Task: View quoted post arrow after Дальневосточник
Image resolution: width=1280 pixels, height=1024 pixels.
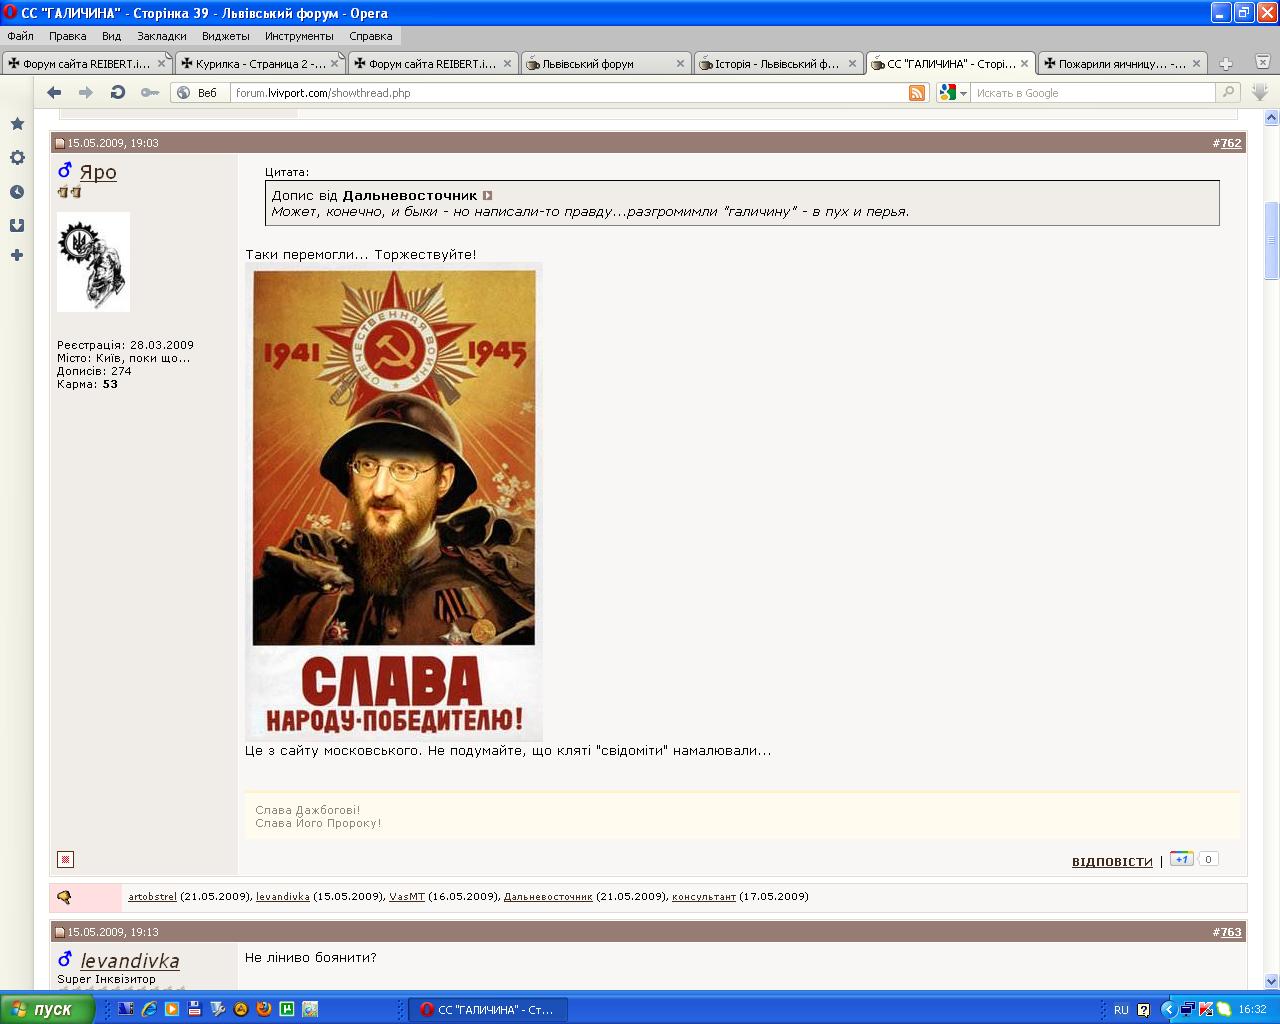Action: pyautogui.click(x=488, y=196)
